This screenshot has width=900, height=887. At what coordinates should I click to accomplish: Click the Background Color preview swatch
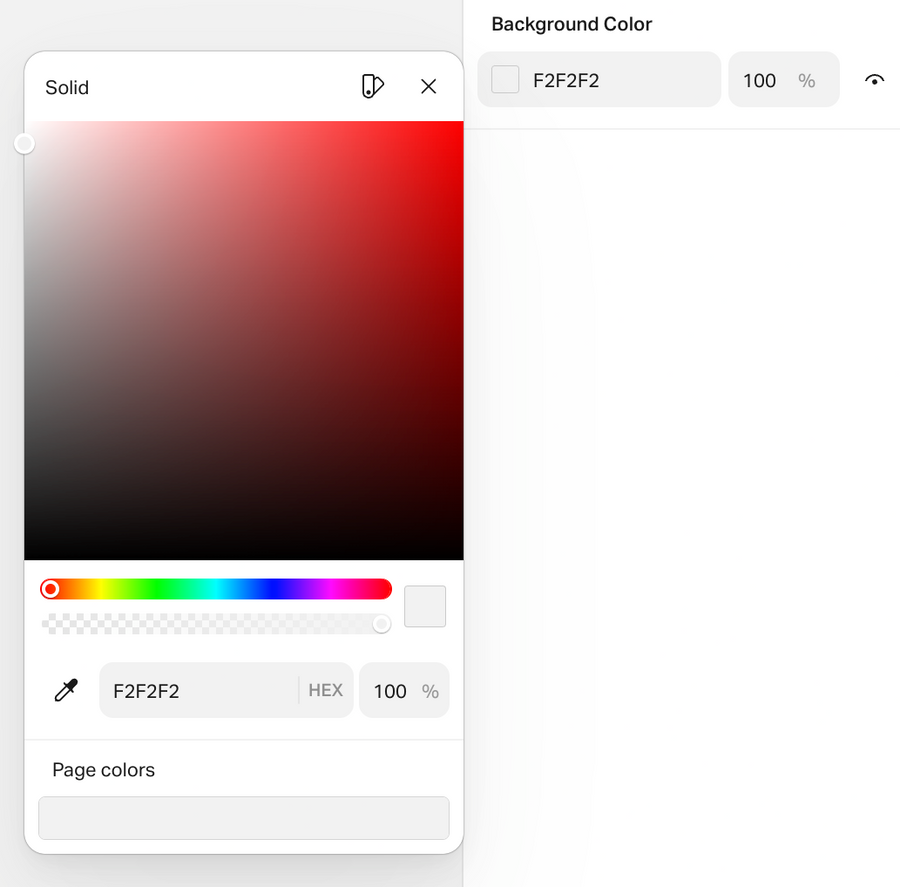point(505,80)
